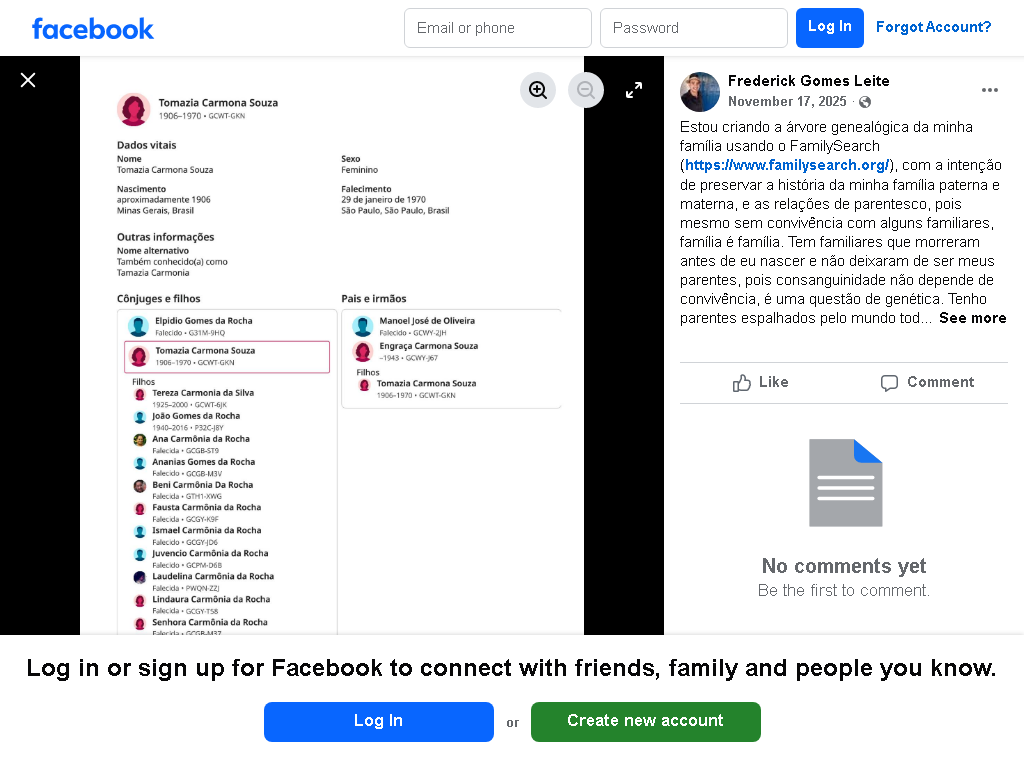Focus the Password field
Image resolution: width=1024 pixels, height=768 pixels.
694,28
